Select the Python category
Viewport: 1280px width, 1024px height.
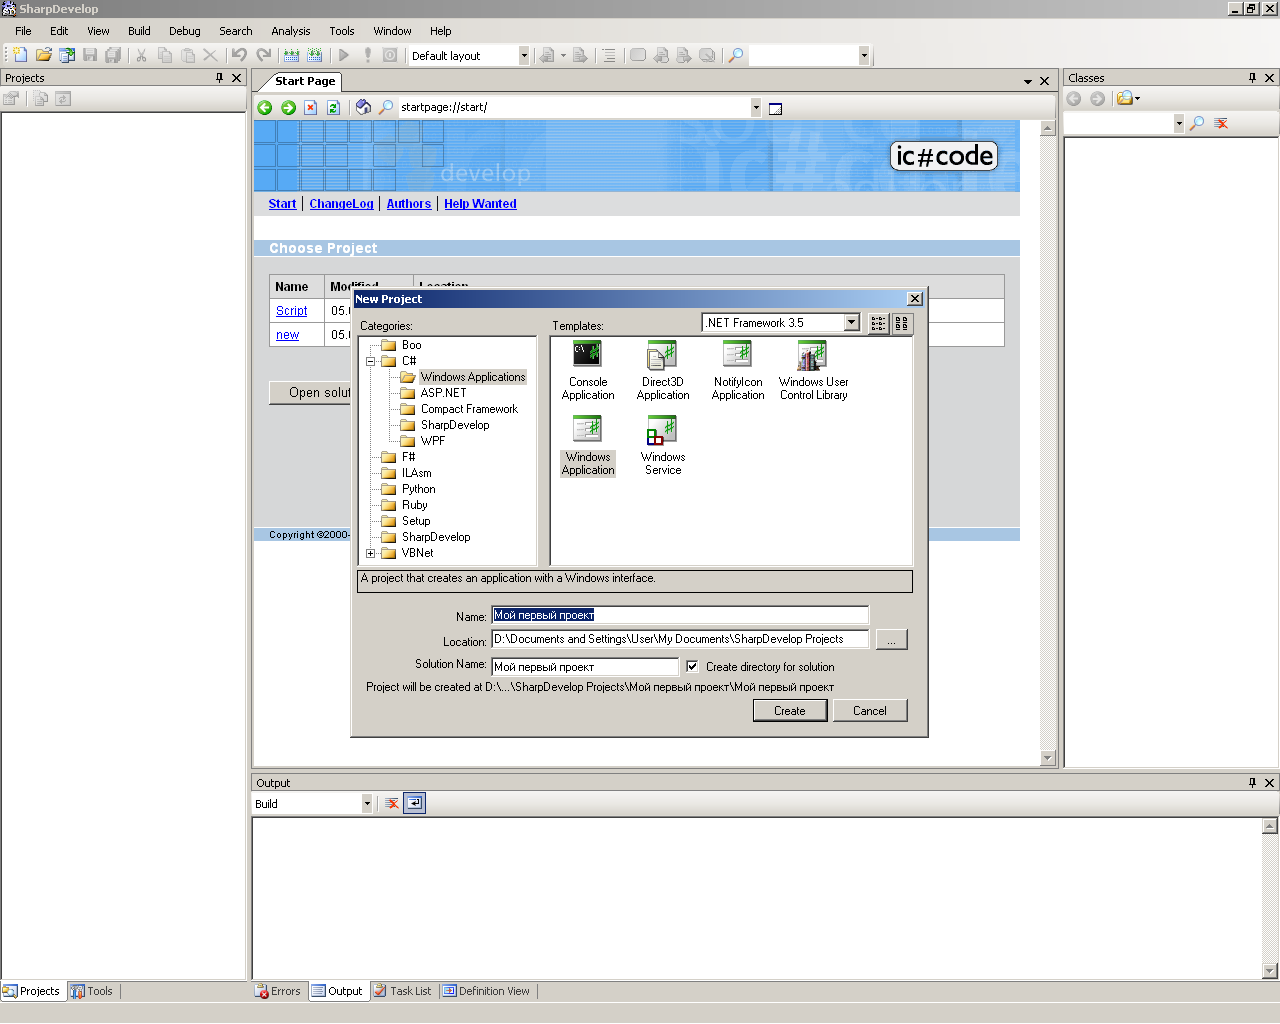tap(418, 489)
